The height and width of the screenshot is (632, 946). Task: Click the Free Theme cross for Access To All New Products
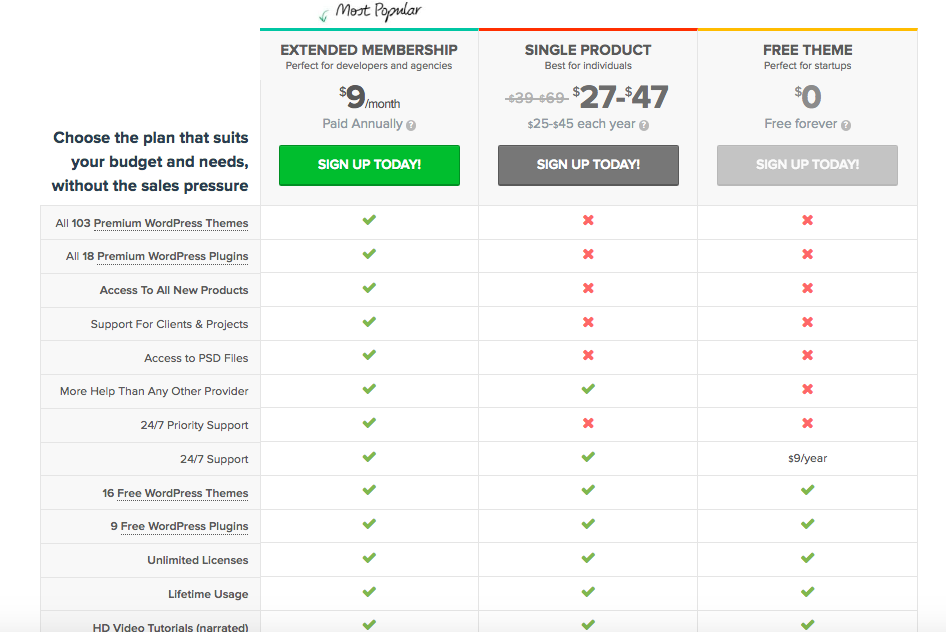807,288
